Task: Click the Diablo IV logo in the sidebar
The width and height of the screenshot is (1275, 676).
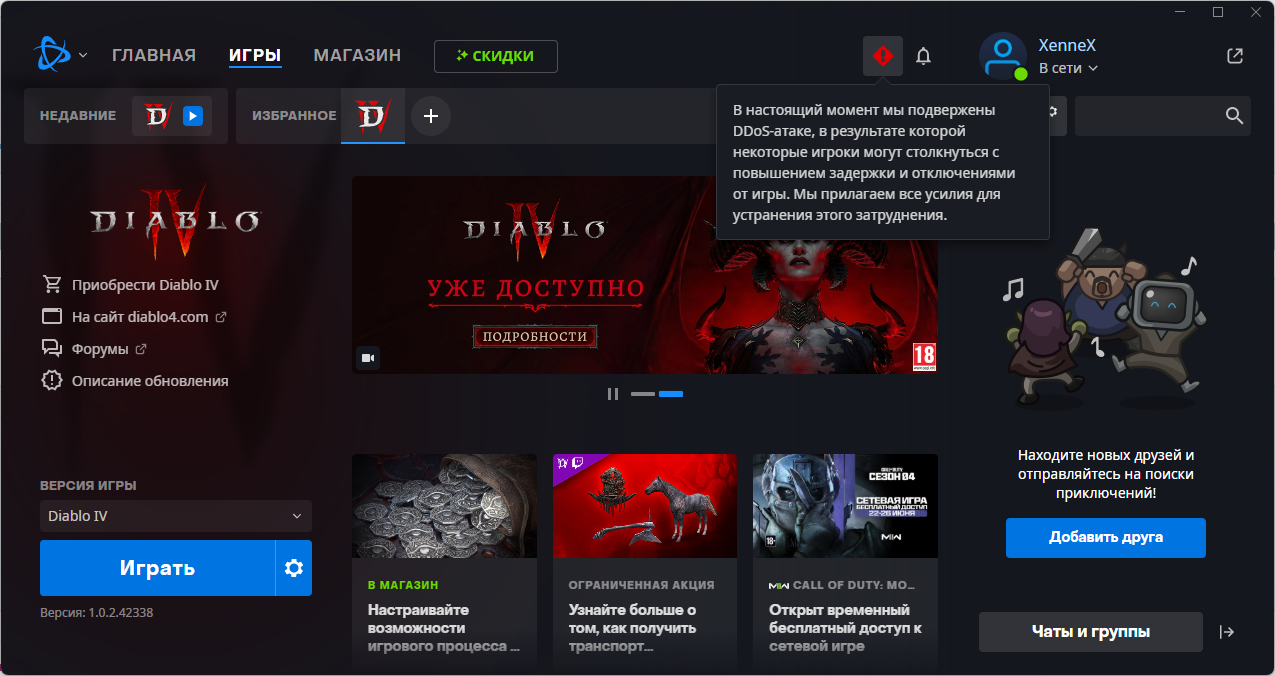Action: coord(176,221)
